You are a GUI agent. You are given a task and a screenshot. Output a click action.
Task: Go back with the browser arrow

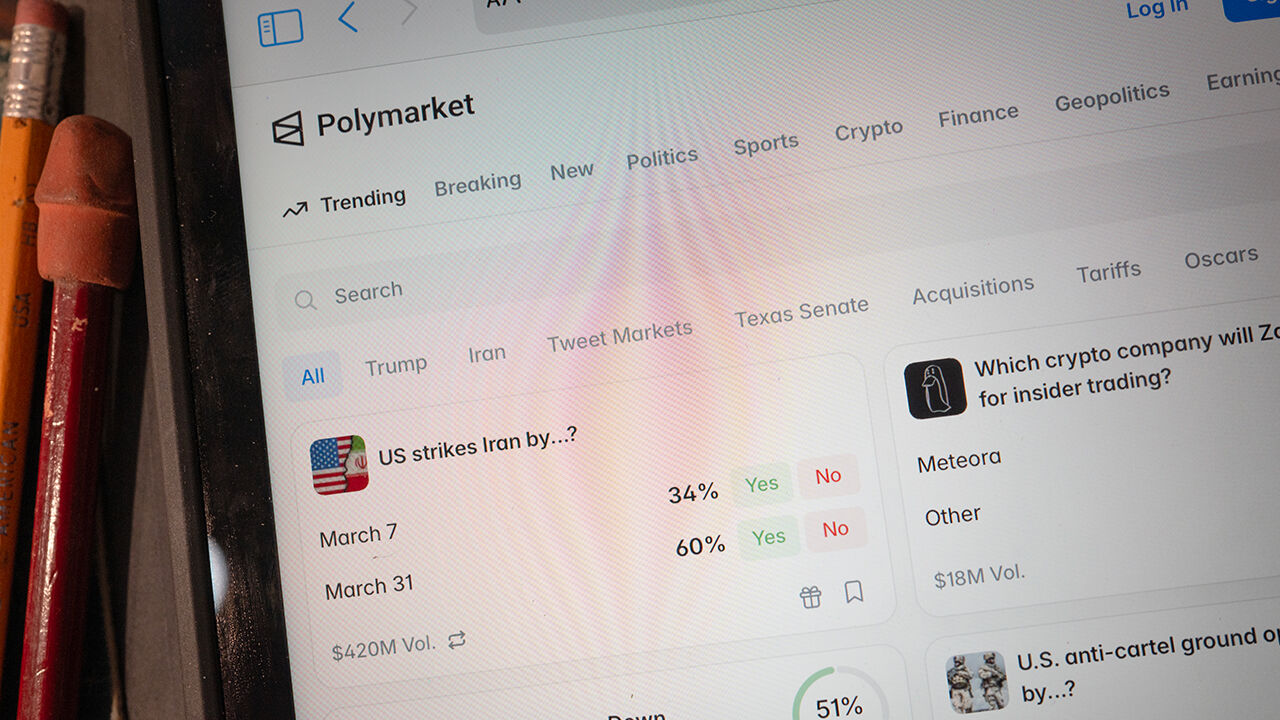point(347,17)
